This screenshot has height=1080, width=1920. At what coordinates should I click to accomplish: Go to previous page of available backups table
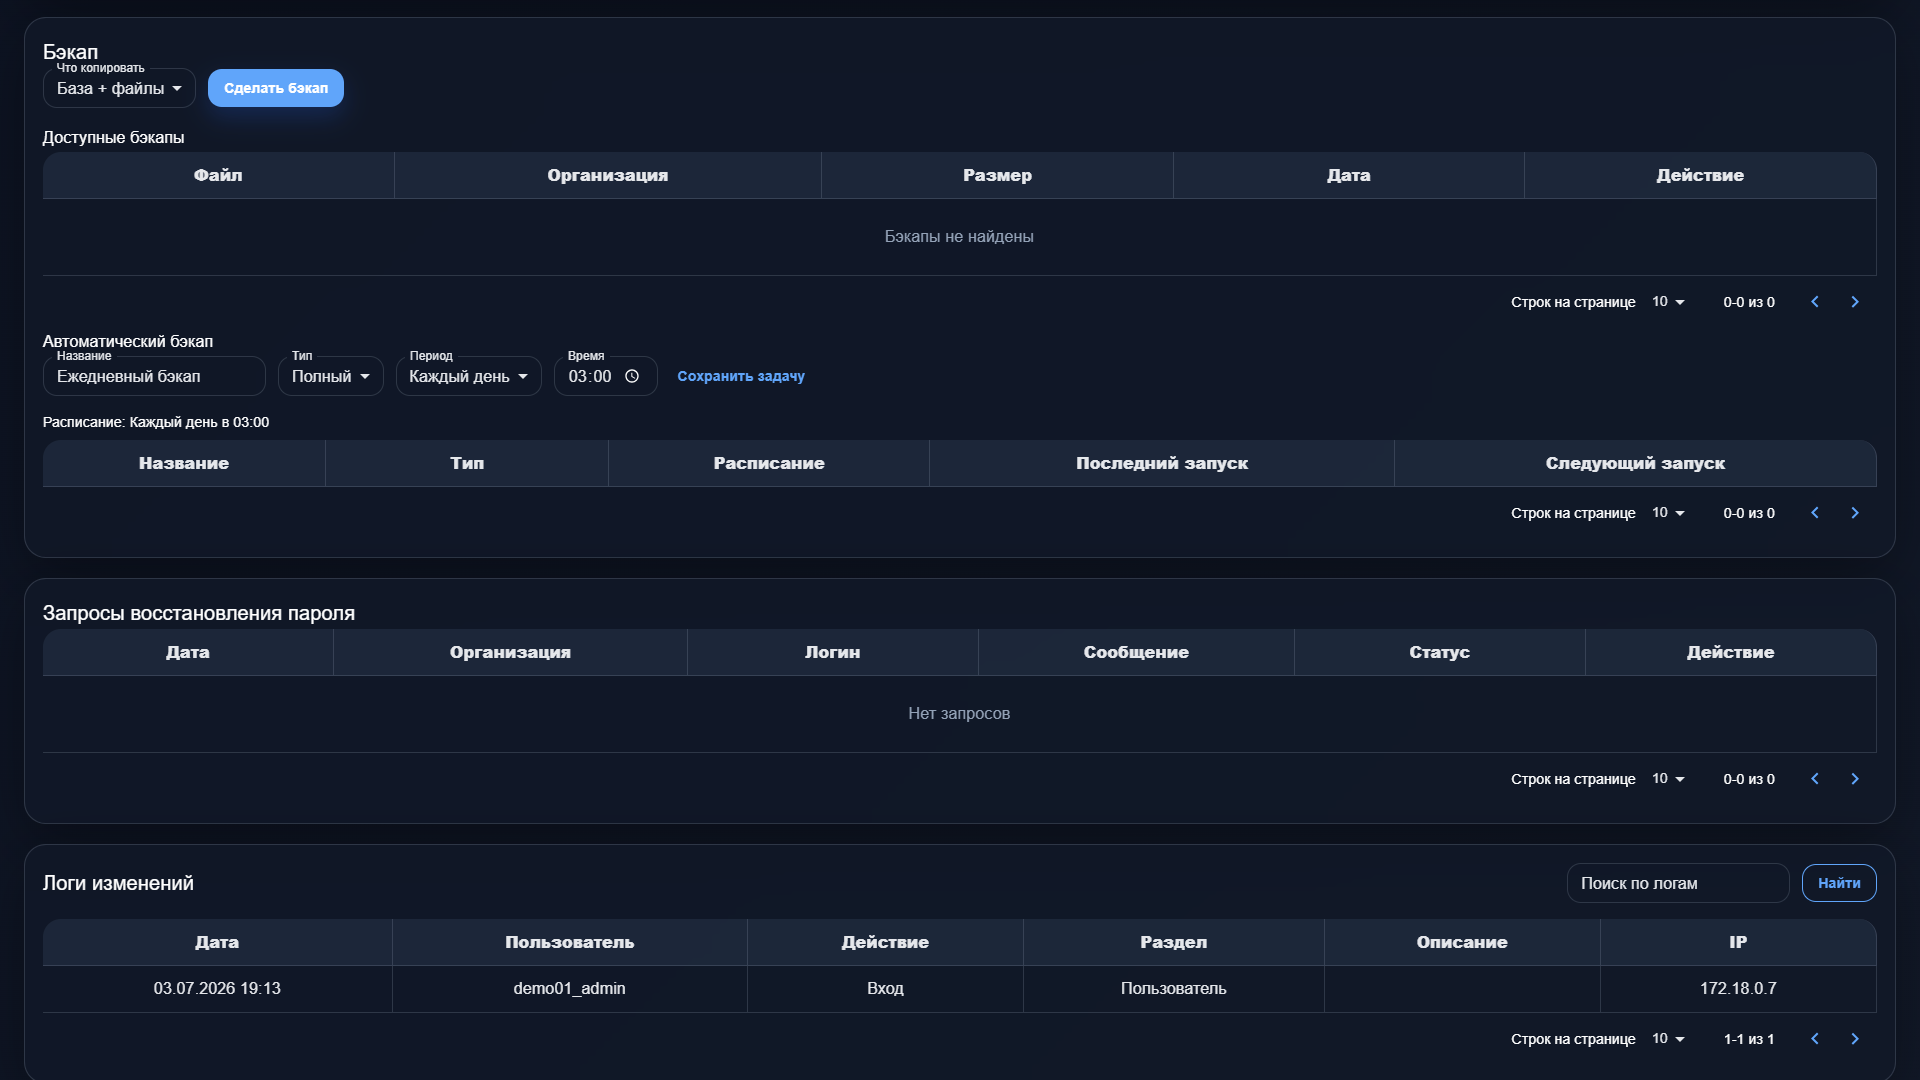pyautogui.click(x=1815, y=302)
